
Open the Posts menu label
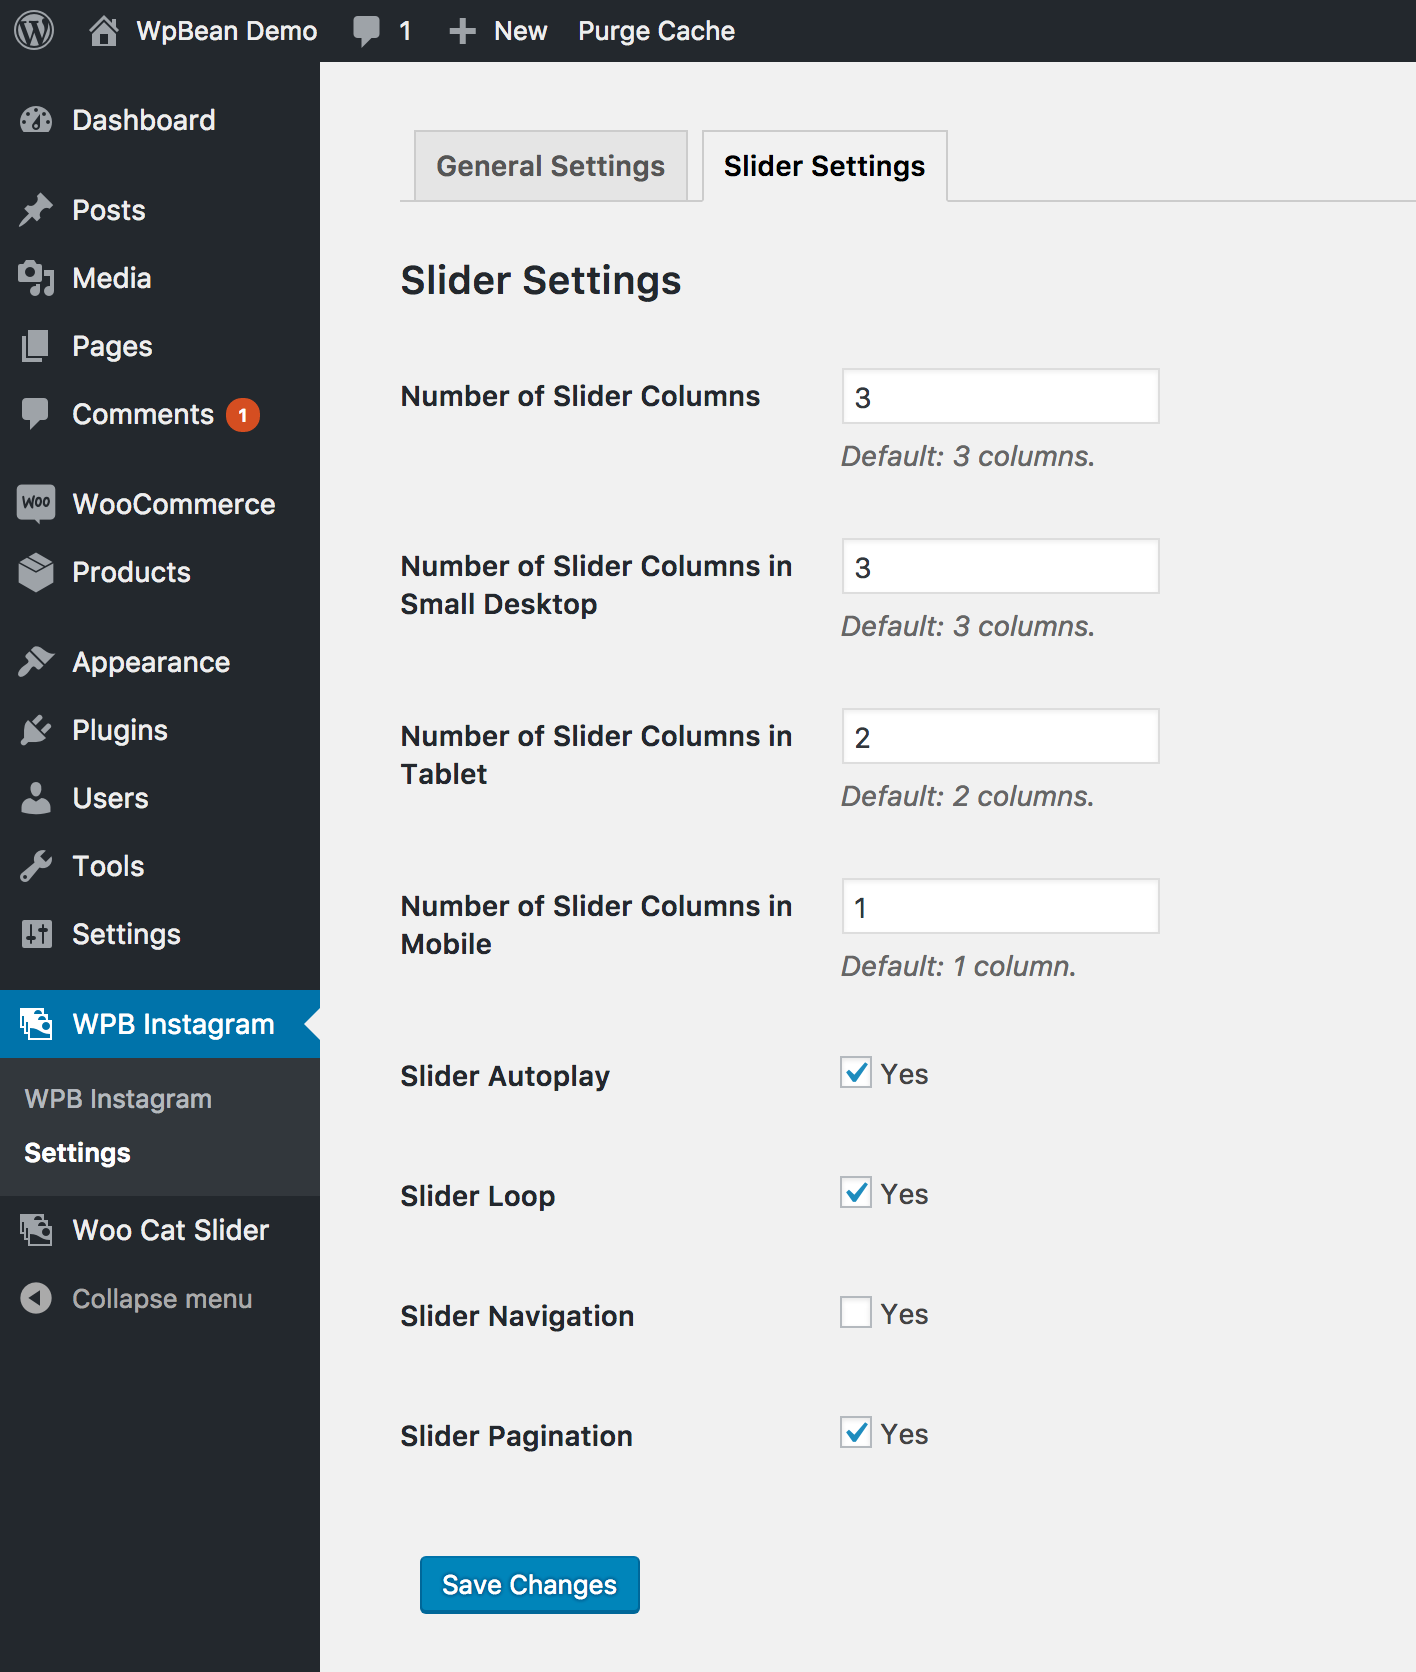(x=109, y=210)
